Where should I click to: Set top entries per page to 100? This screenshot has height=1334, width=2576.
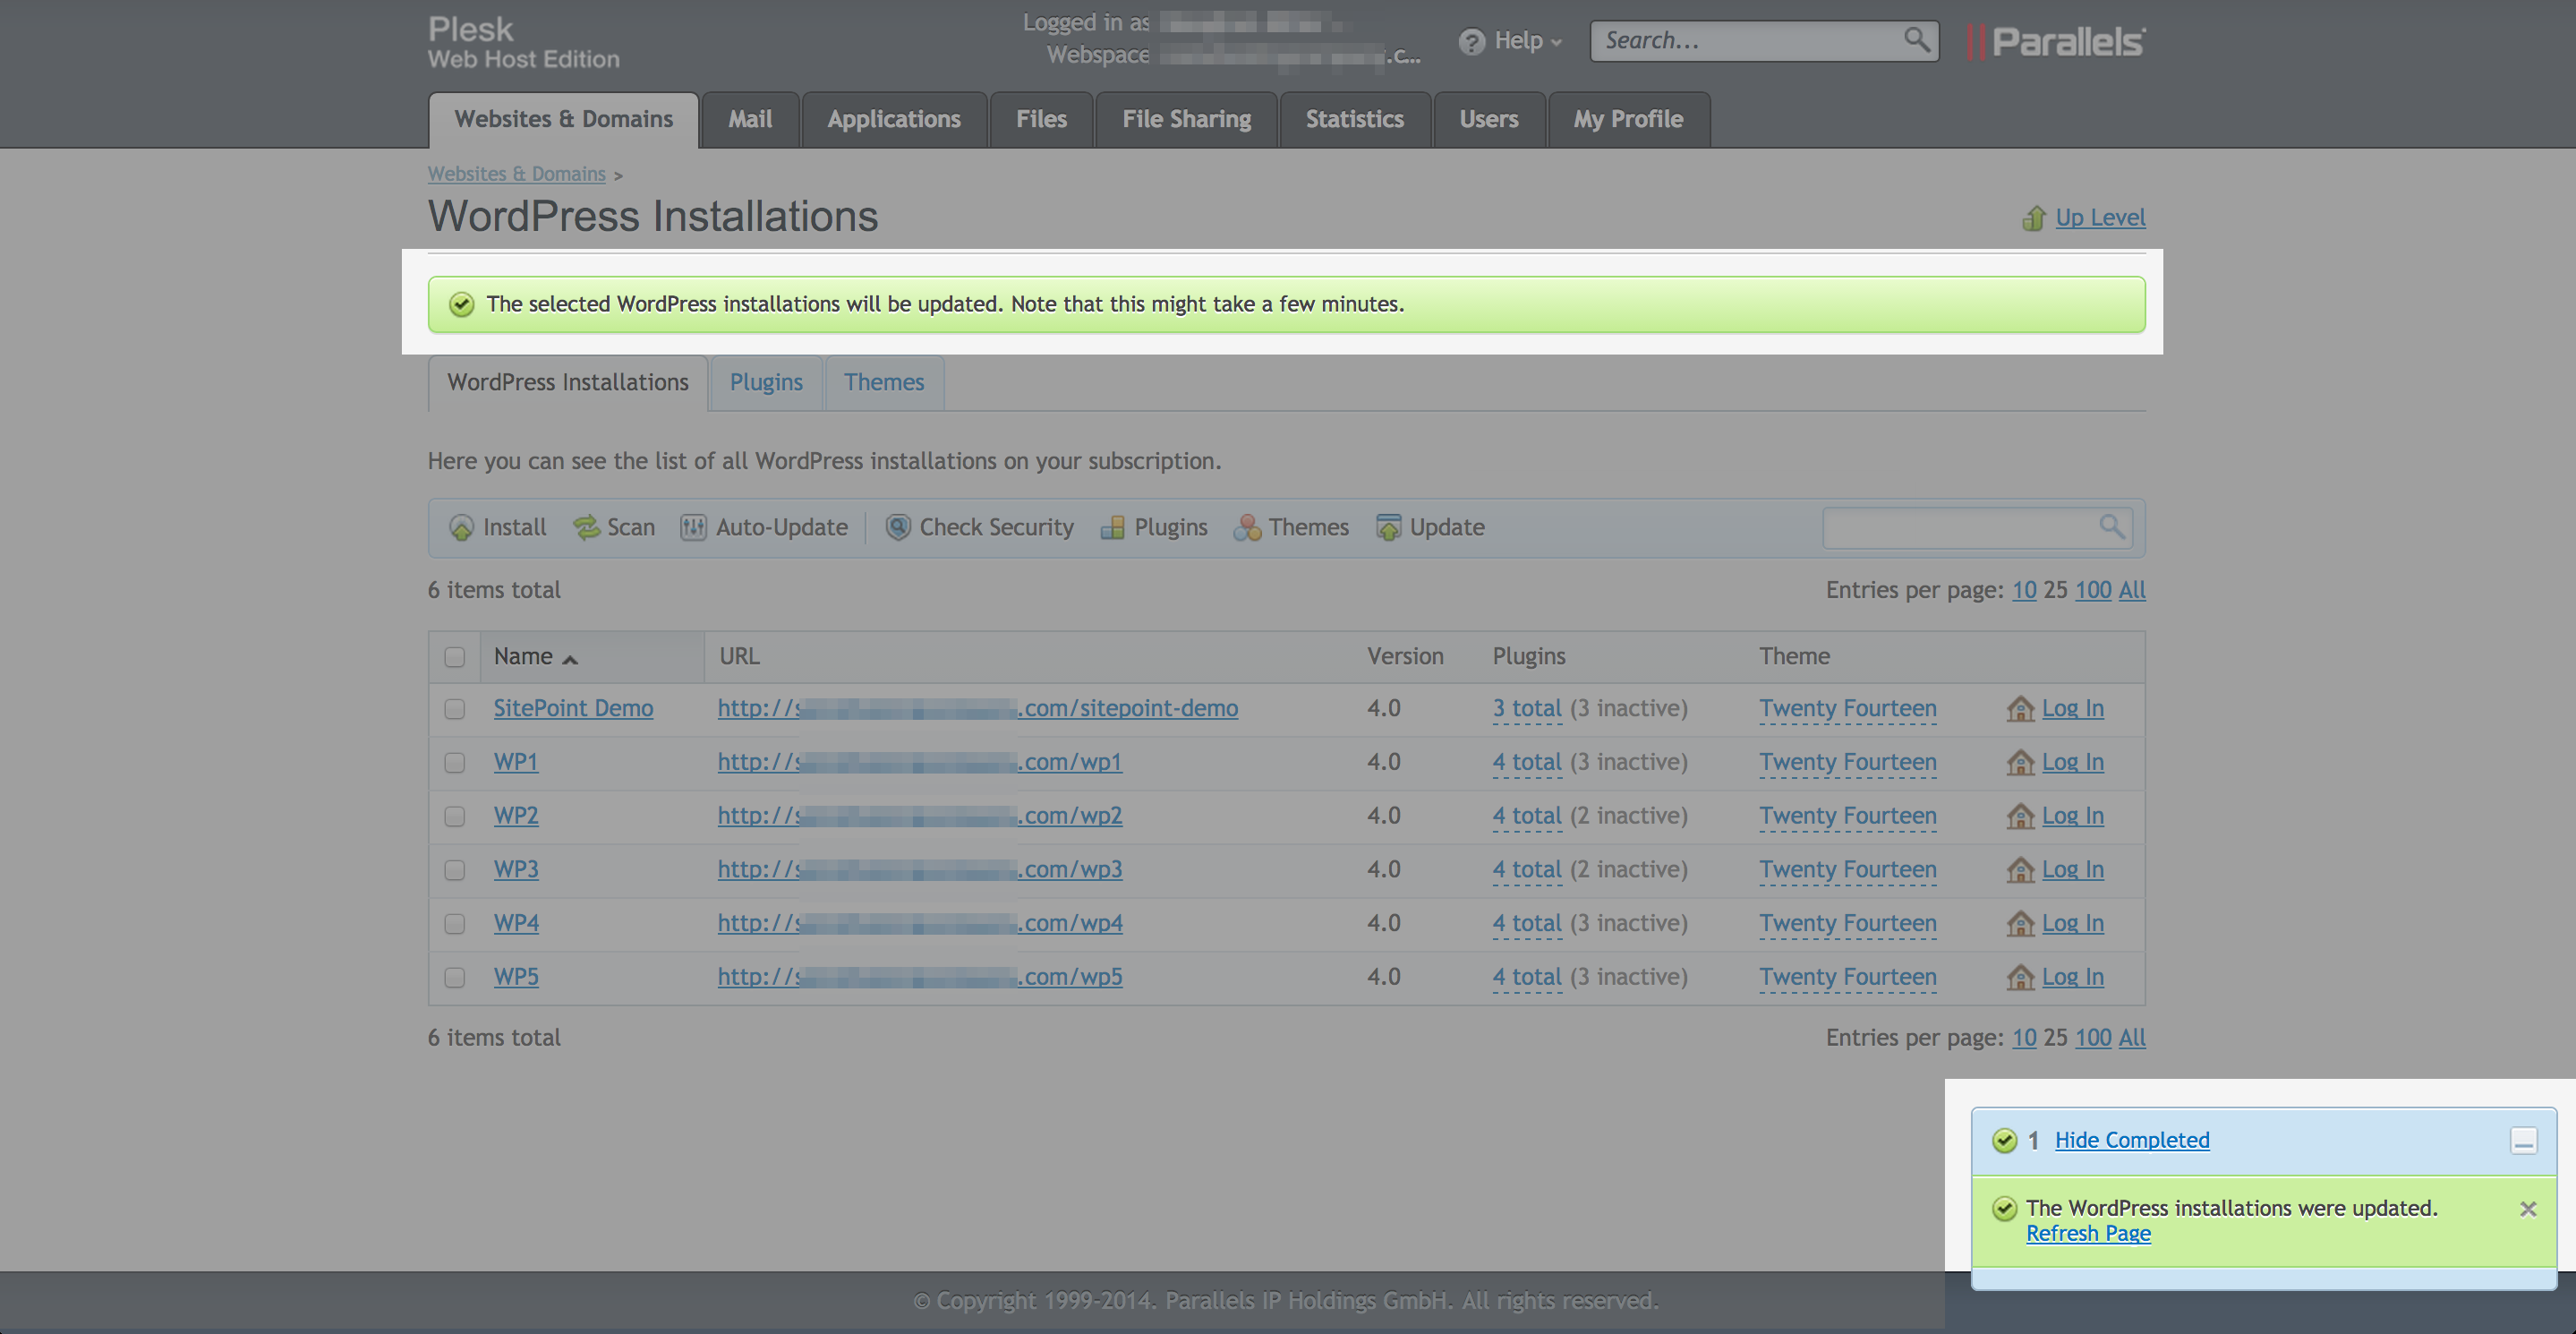tap(2093, 590)
